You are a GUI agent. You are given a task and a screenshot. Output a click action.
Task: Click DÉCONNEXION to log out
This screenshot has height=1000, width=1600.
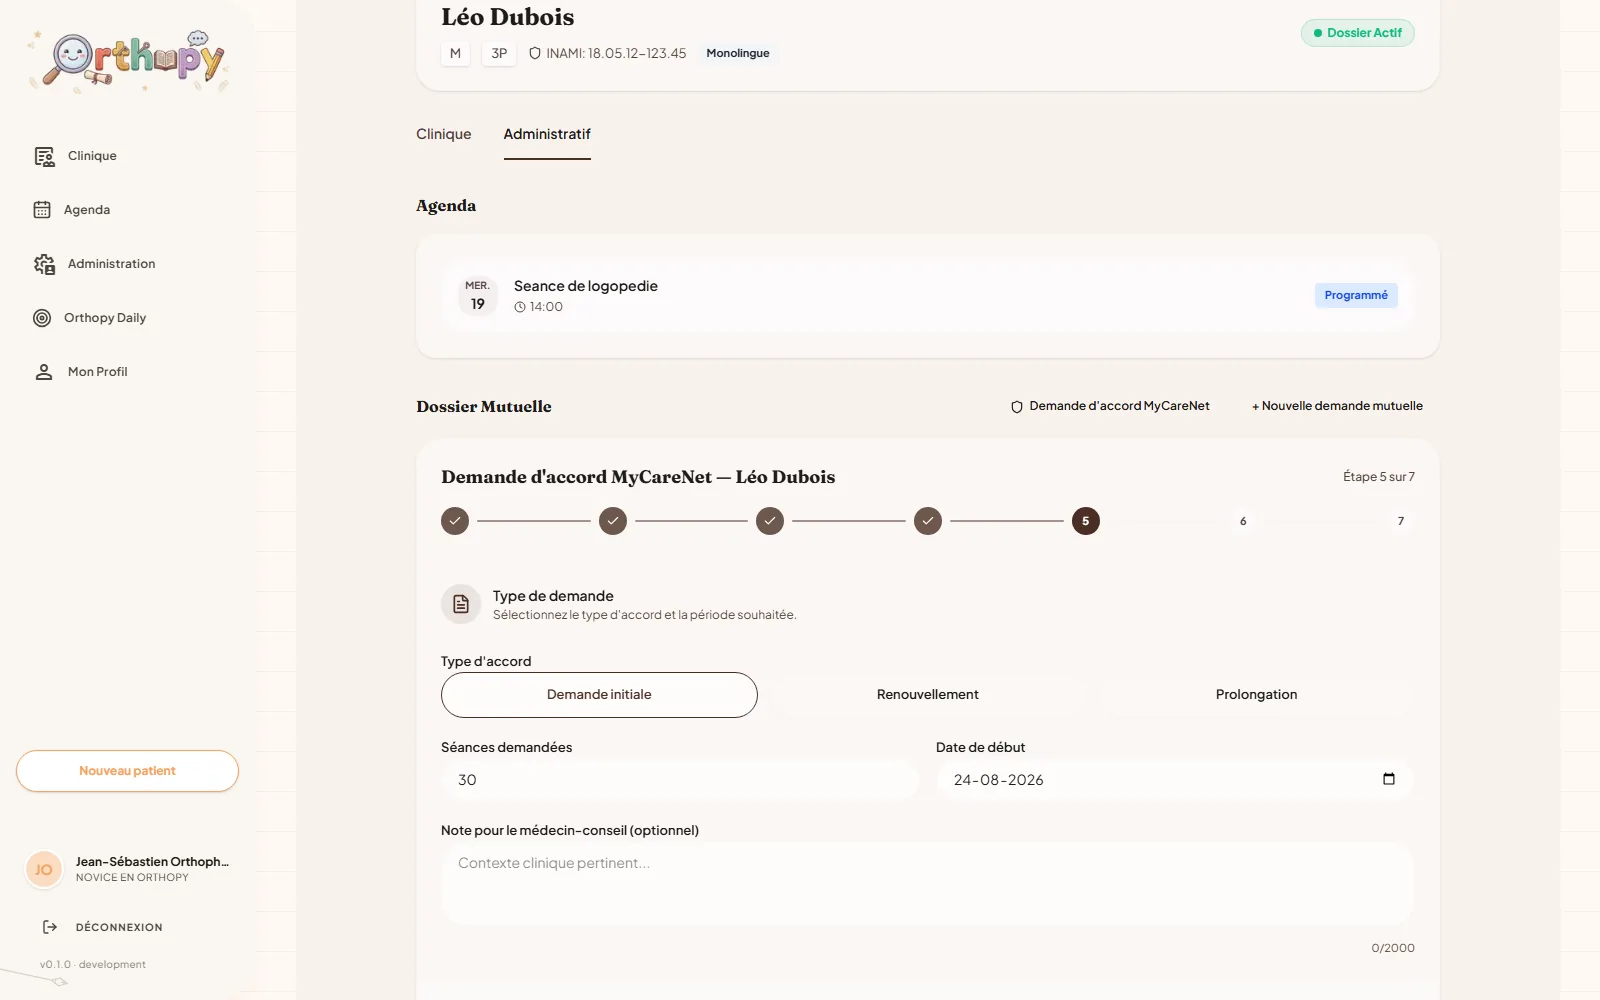tap(119, 927)
